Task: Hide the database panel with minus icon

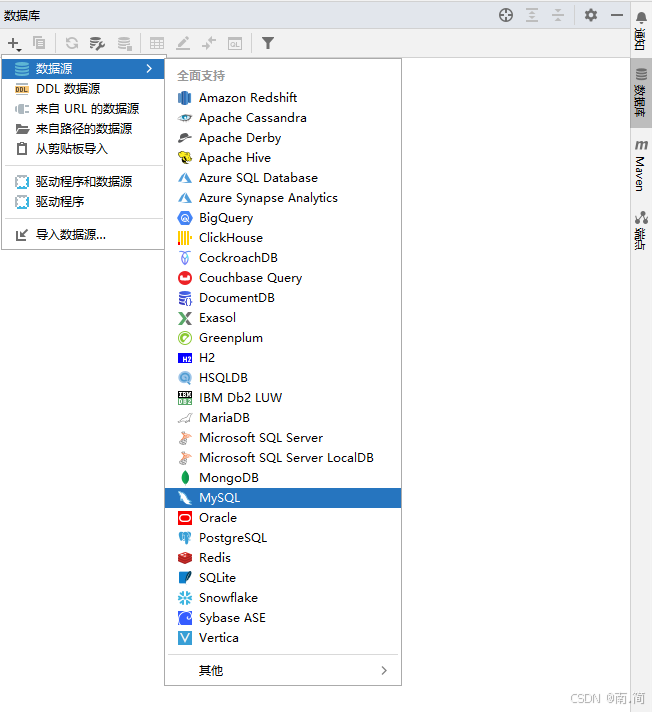Action: [x=617, y=15]
